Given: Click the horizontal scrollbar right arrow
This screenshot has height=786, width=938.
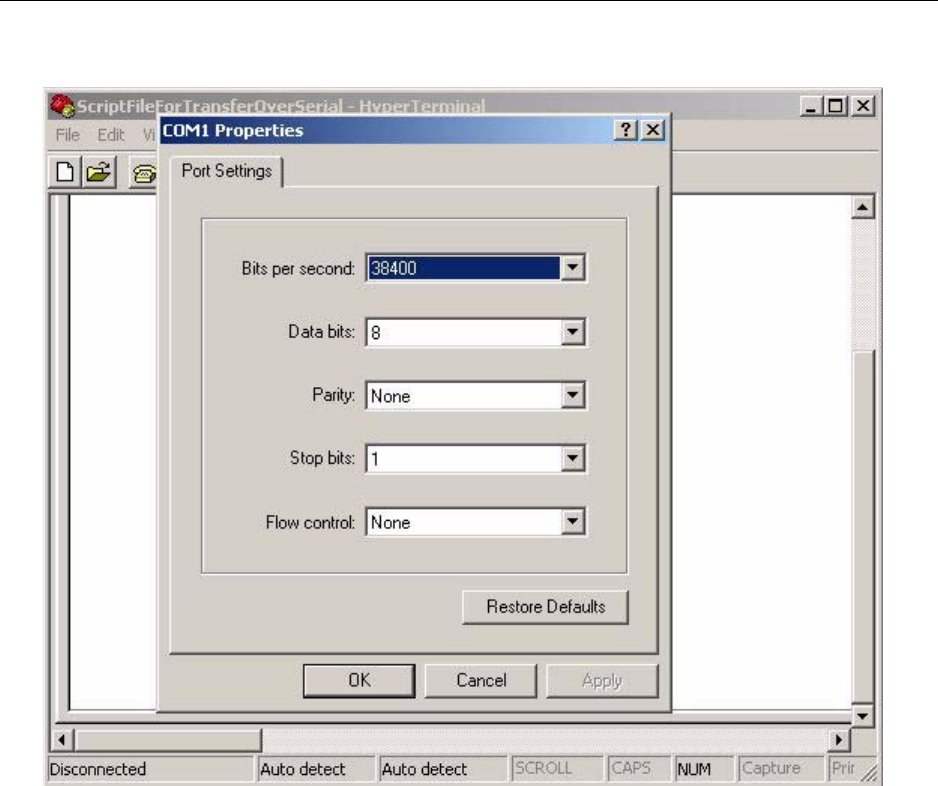Looking at the screenshot, I should 839,740.
